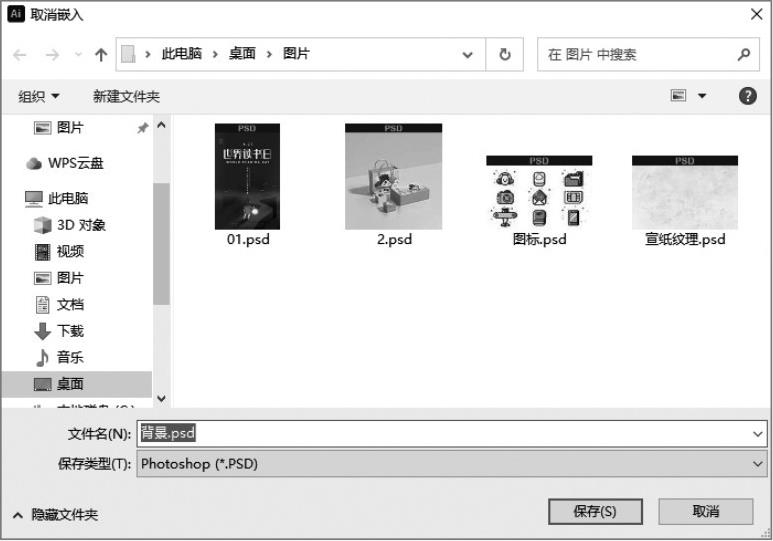Expand the 文件名 dropdown arrow

[x=758, y=434]
